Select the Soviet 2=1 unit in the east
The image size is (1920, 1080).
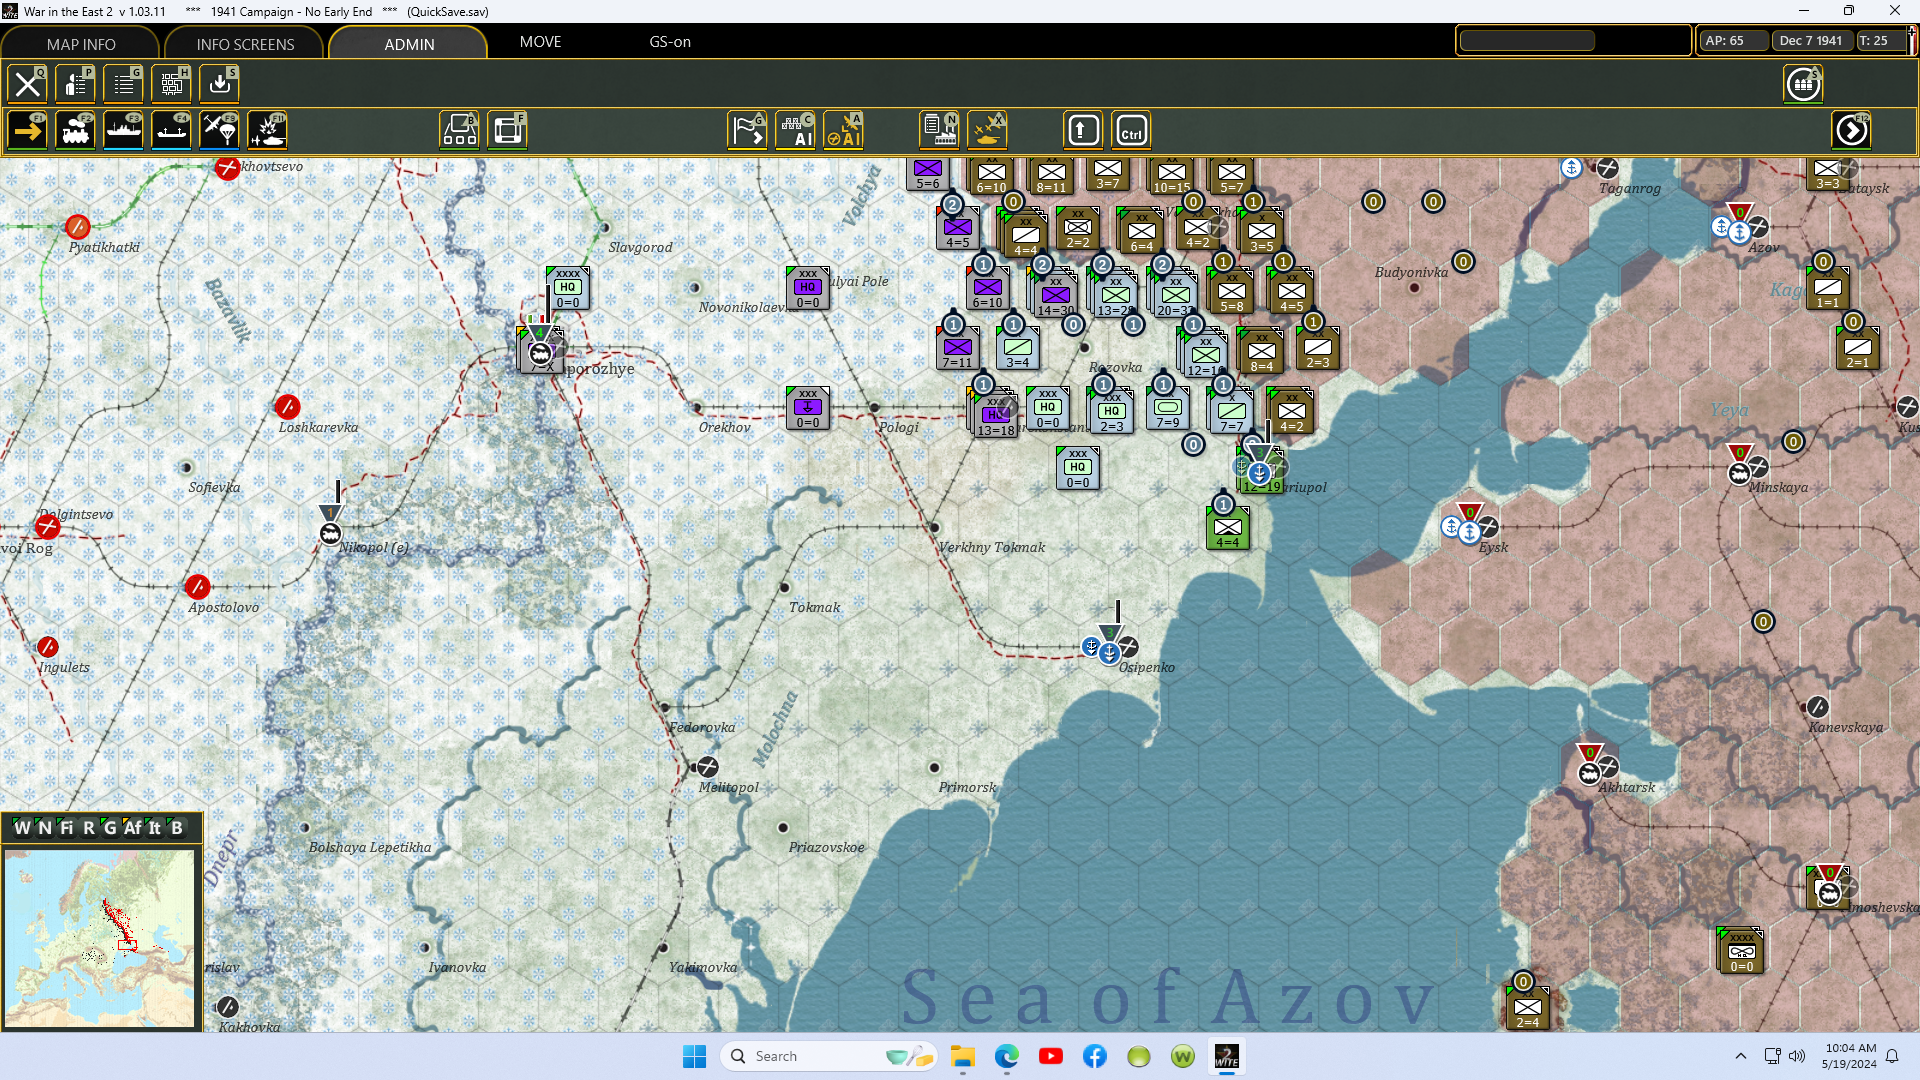[1857, 349]
